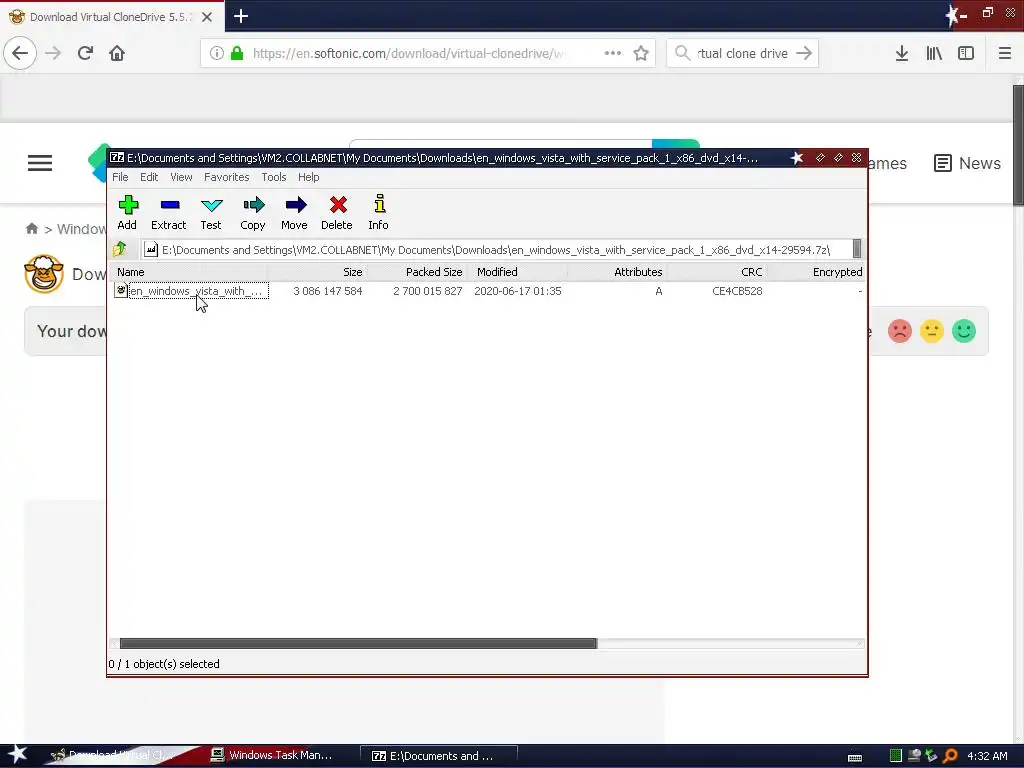
Task: Open the Firefox downloads panel
Action: coord(902,53)
